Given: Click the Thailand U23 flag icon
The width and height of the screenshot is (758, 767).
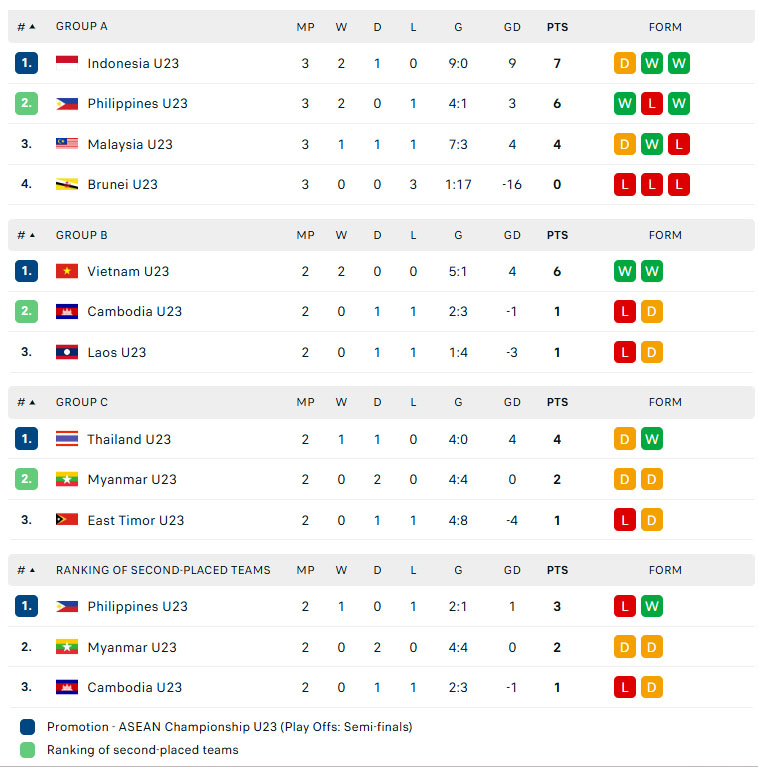Looking at the screenshot, I should (x=67, y=439).
